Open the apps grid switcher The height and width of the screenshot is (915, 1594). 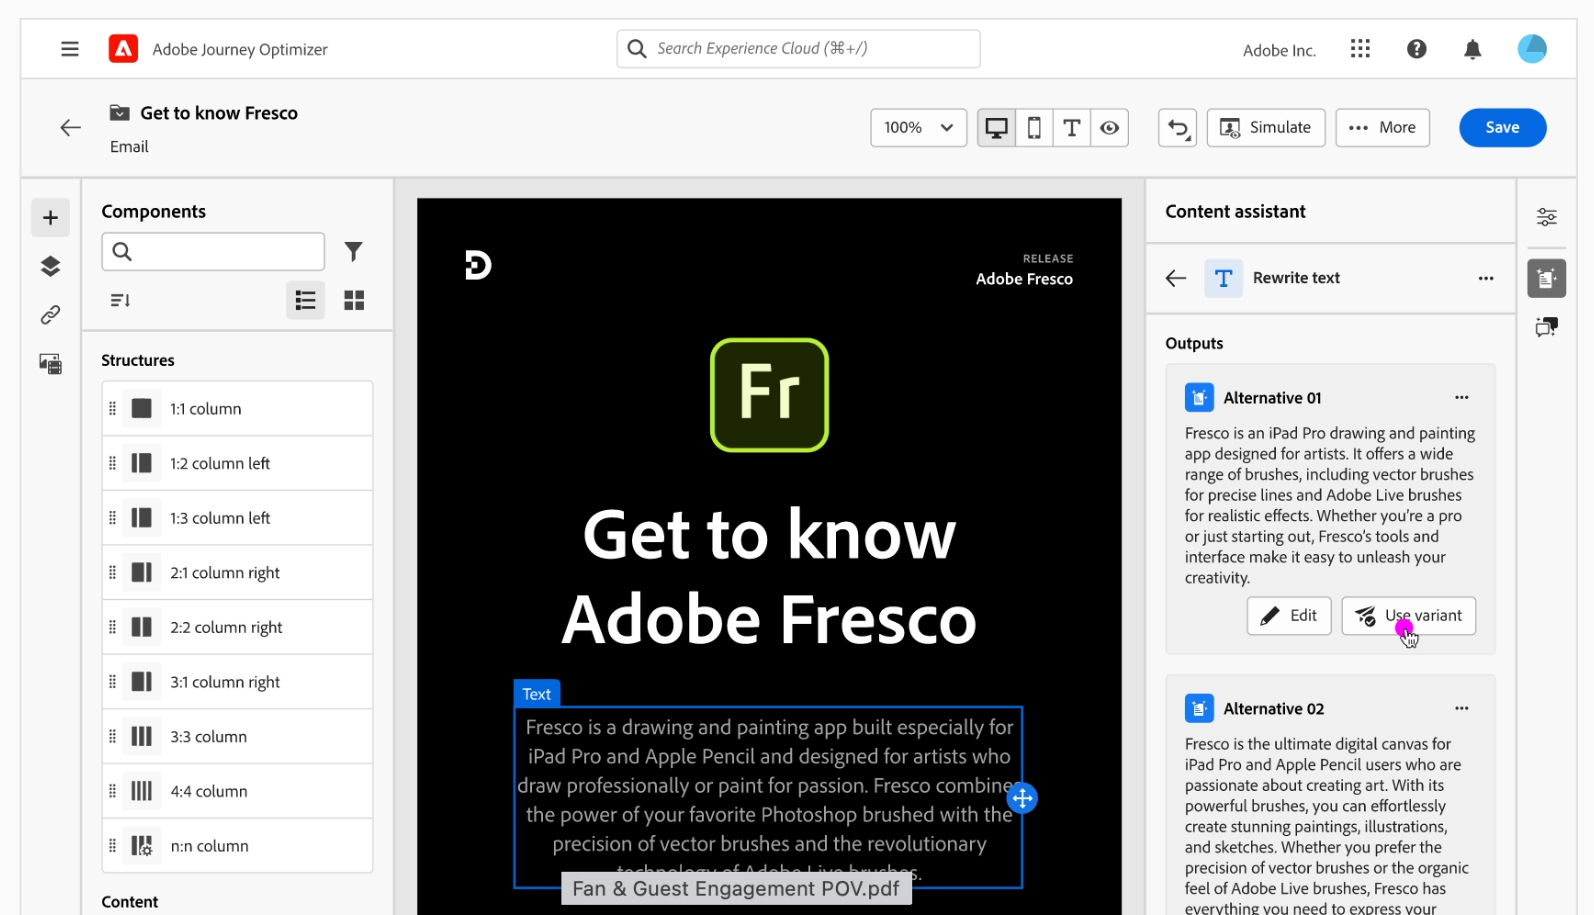(1360, 49)
